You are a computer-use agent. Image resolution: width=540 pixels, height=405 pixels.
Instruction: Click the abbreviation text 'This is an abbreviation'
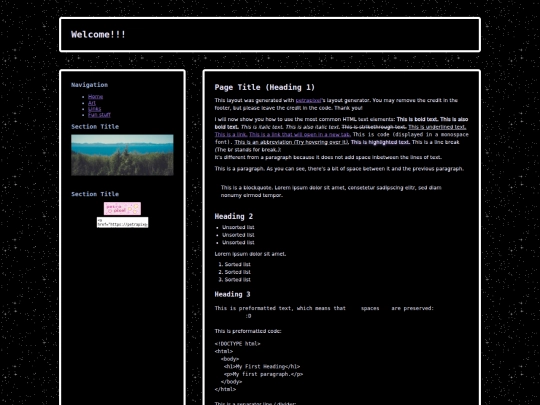(x=292, y=142)
